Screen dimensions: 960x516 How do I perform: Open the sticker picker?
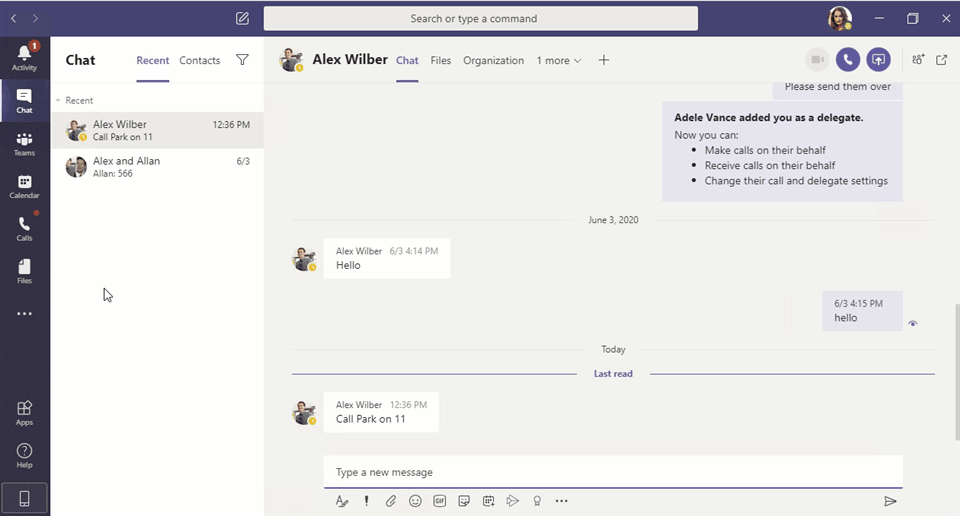(x=464, y=501)
